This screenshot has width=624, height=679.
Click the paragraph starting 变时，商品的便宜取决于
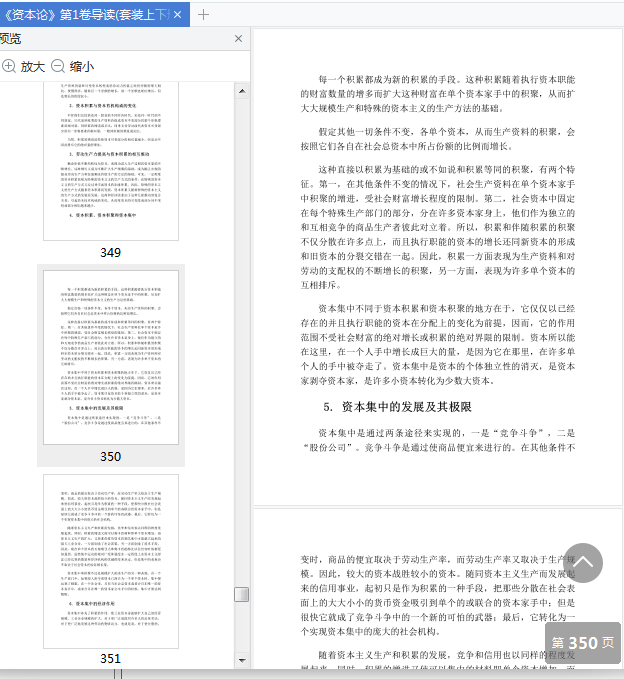pos(438,595)
